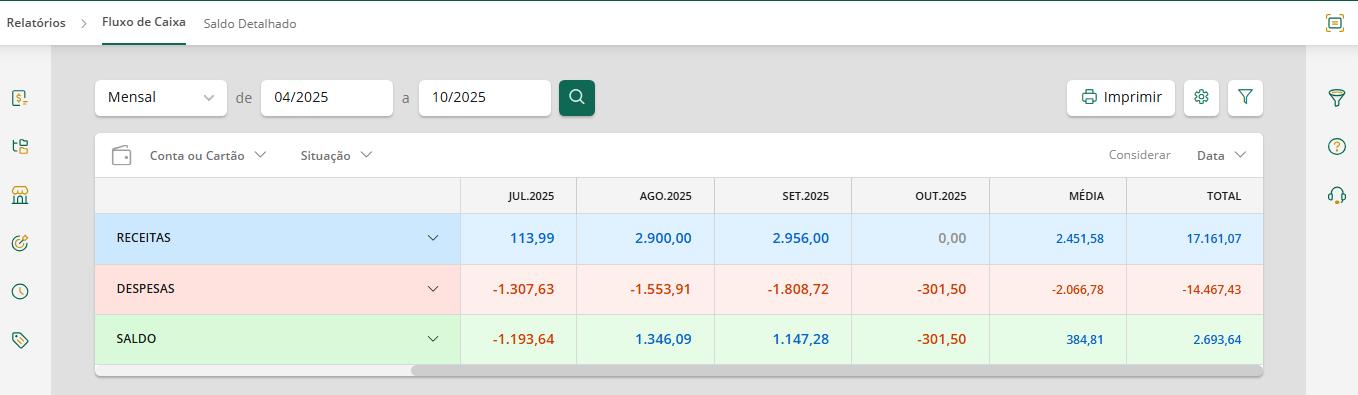
Task: Click the end date field 10/2025
Action: [485, 97]
